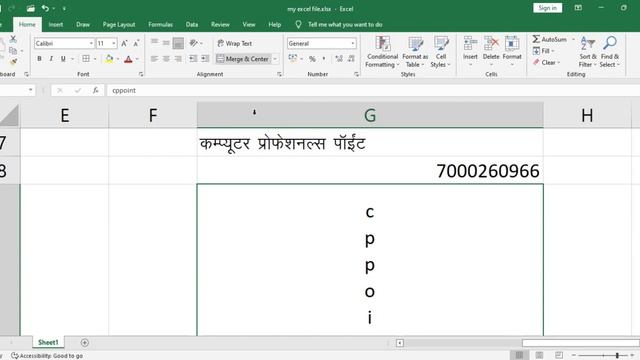Open the Fill dropdown in Editing group
This screenshot has height=360, width=640.
point(544,51)
